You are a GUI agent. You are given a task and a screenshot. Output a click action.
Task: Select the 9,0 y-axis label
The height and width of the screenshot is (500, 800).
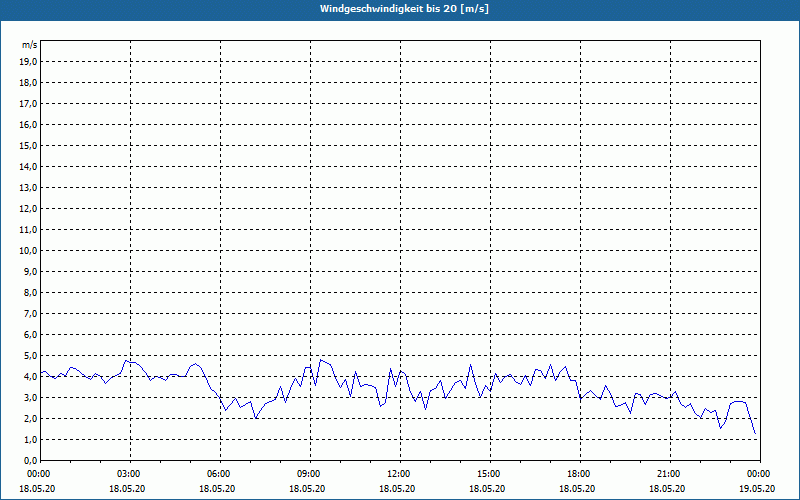[30, 271]
